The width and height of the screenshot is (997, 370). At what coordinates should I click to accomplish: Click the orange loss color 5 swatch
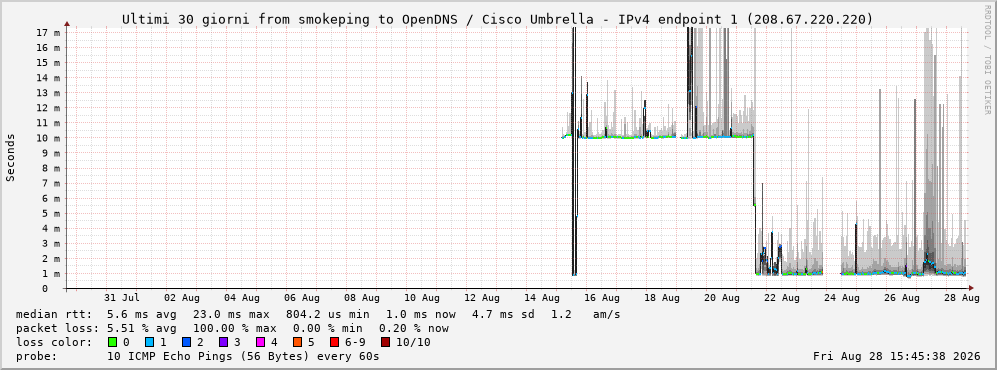point(298,342)
